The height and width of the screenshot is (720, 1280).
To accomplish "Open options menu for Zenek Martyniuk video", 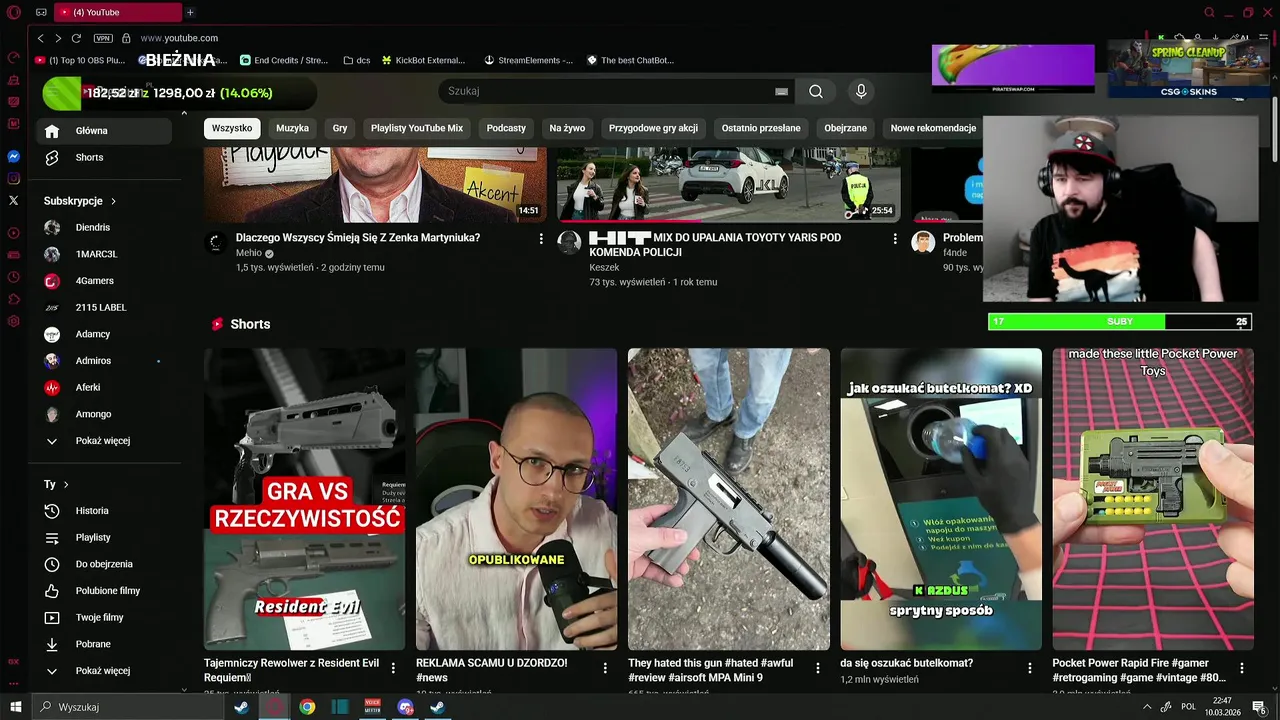I will [x=541, y=239].
